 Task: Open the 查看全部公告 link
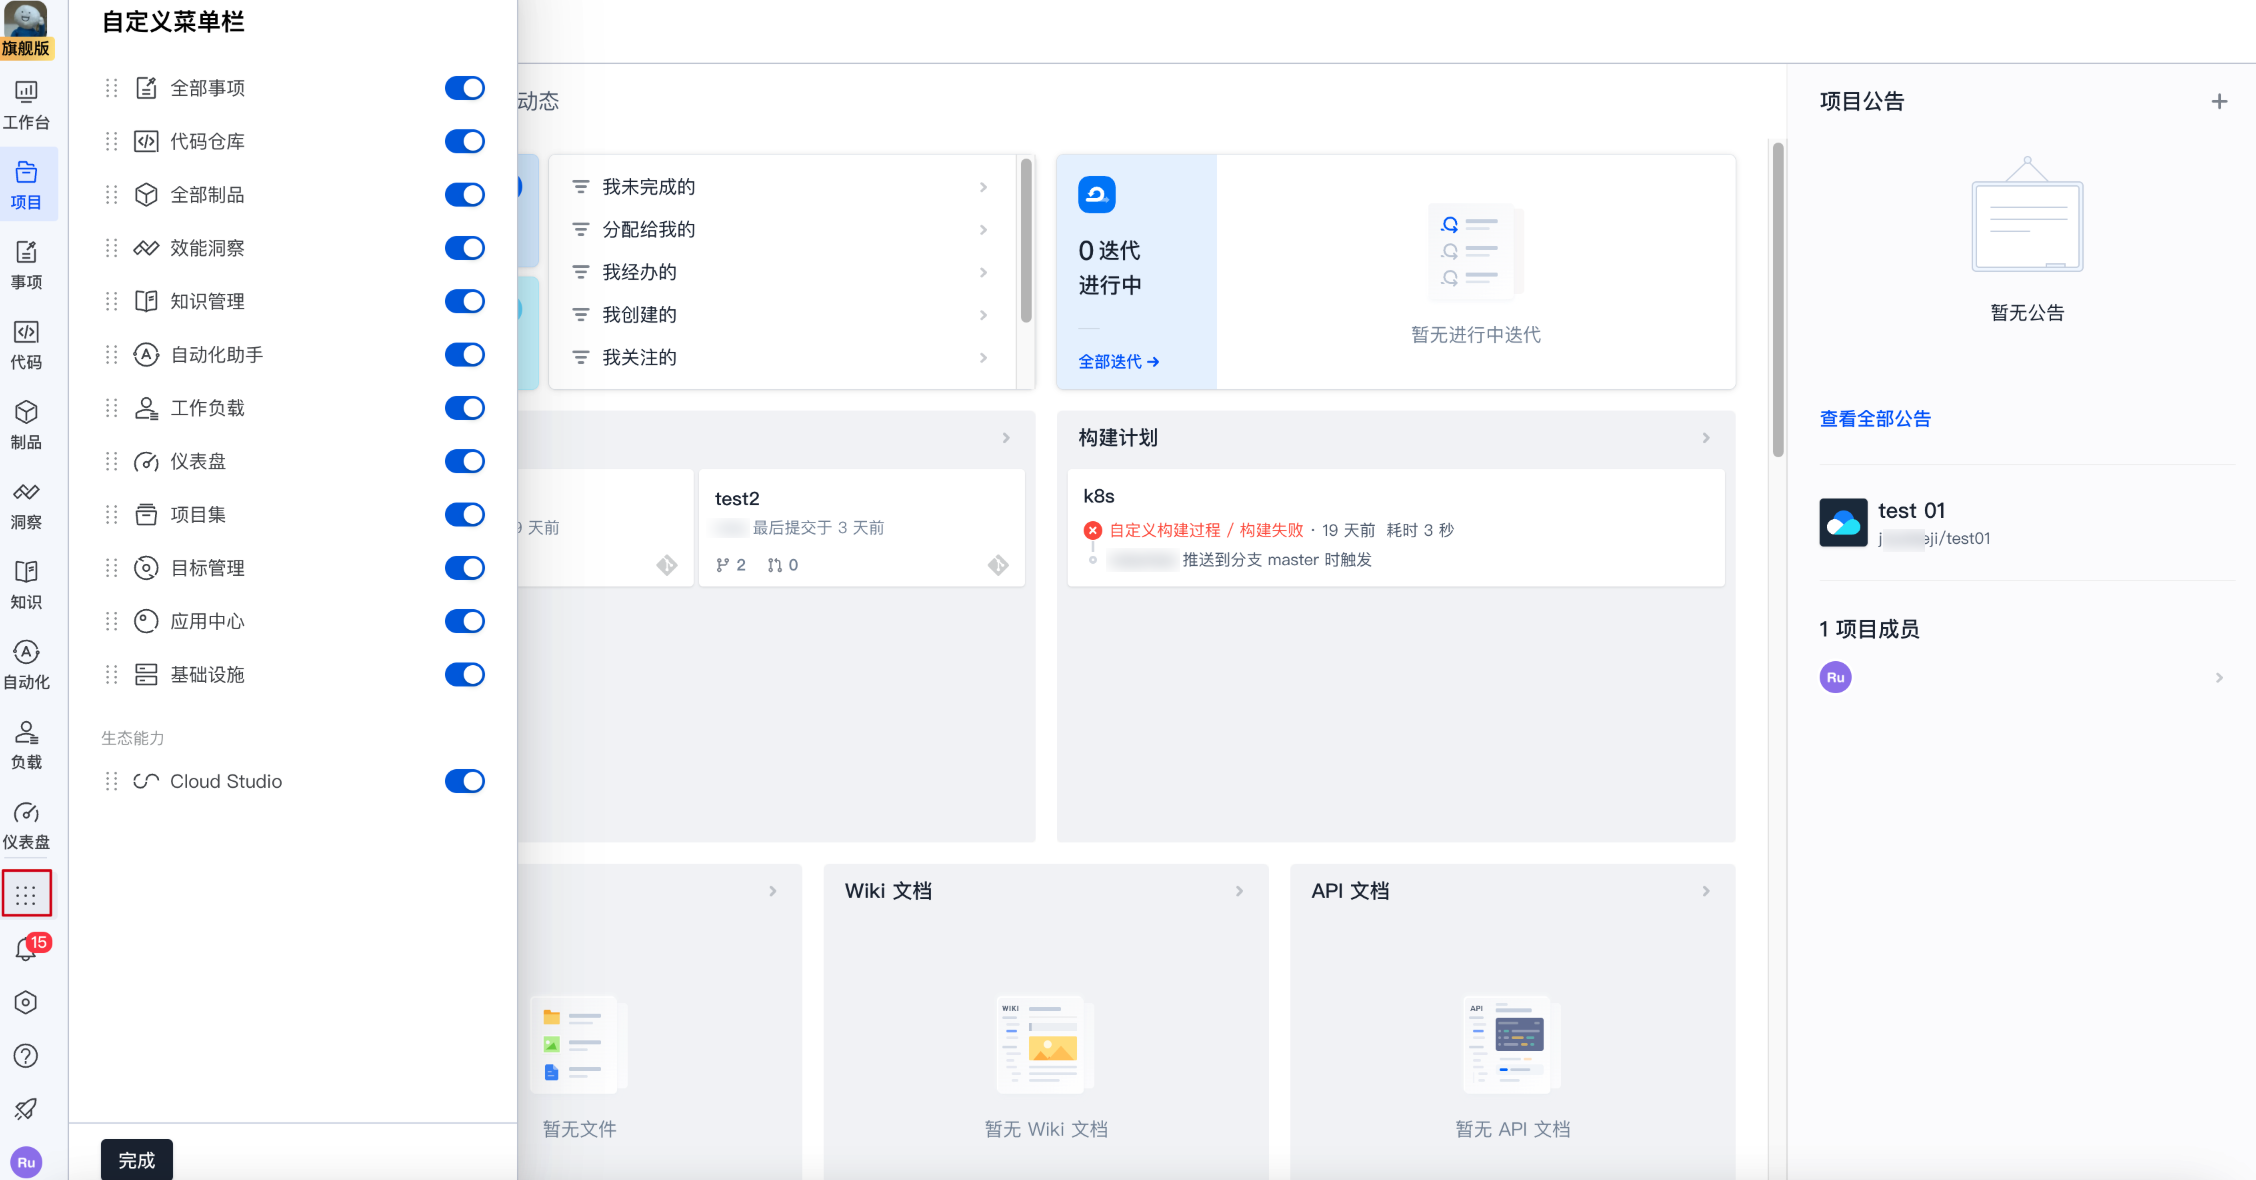point(1875,419)
